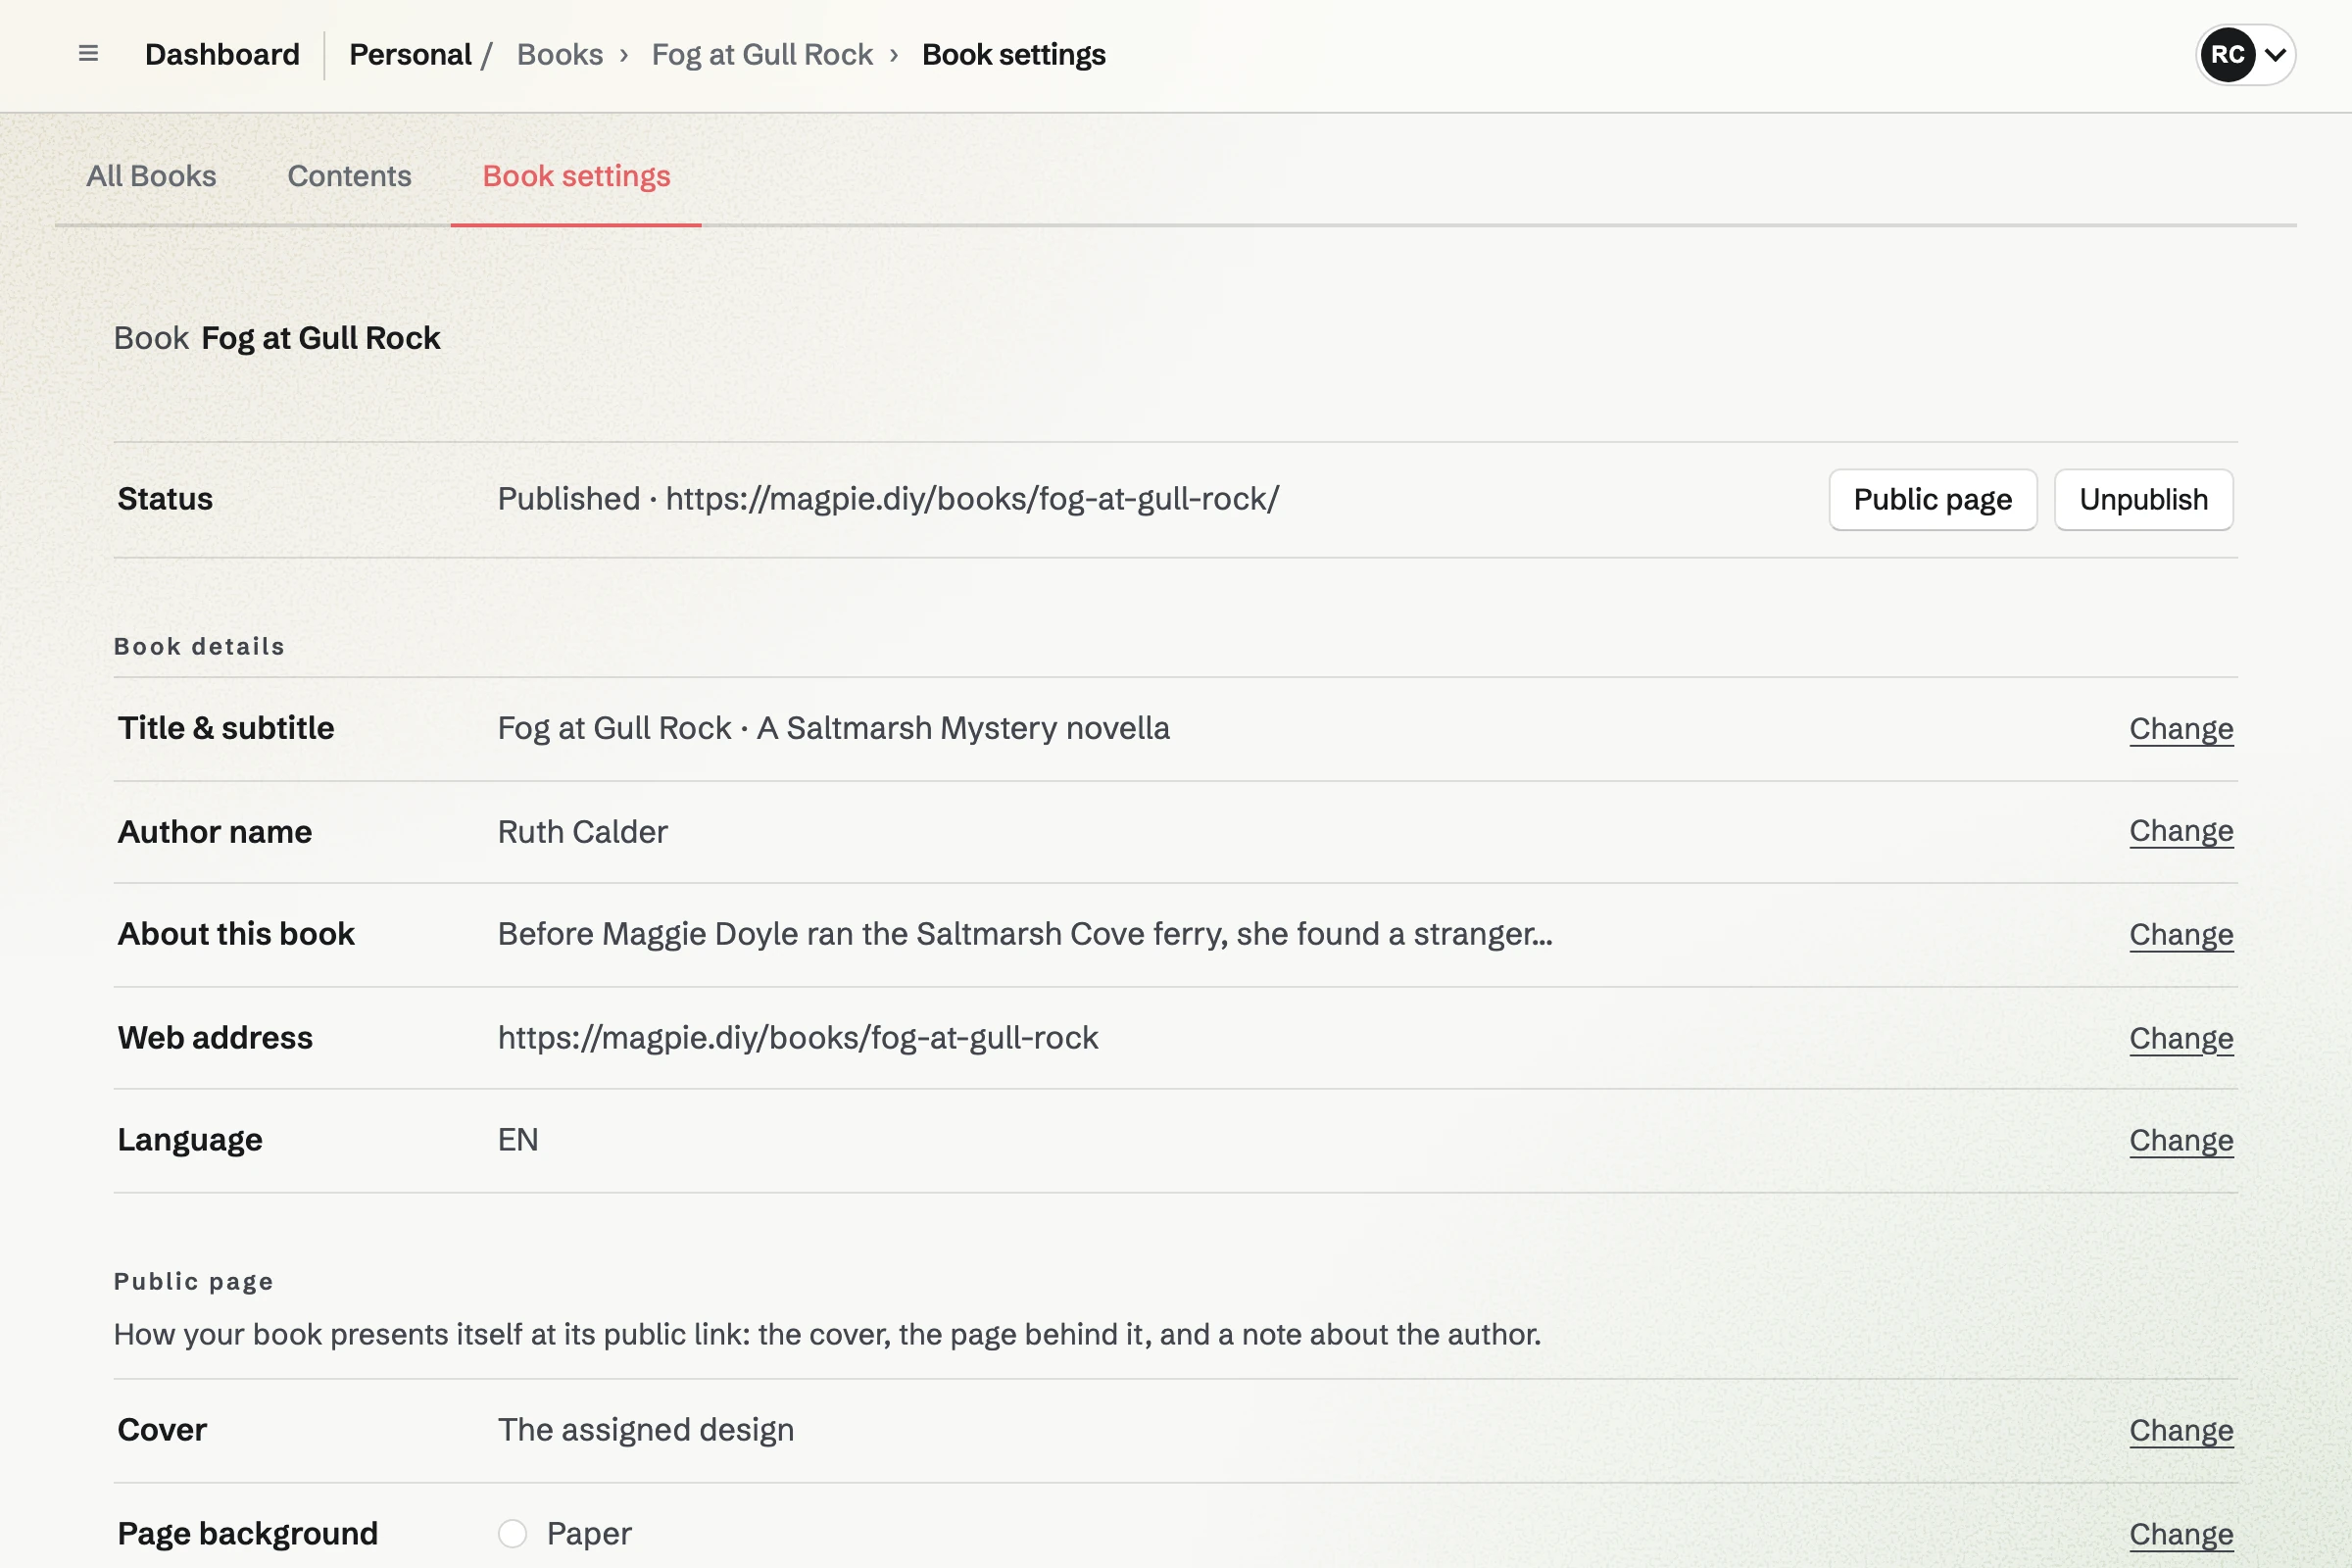This screenshot has width=2352, height=1568.
Task: Click the Public page button
Action: pos(1932,499)
